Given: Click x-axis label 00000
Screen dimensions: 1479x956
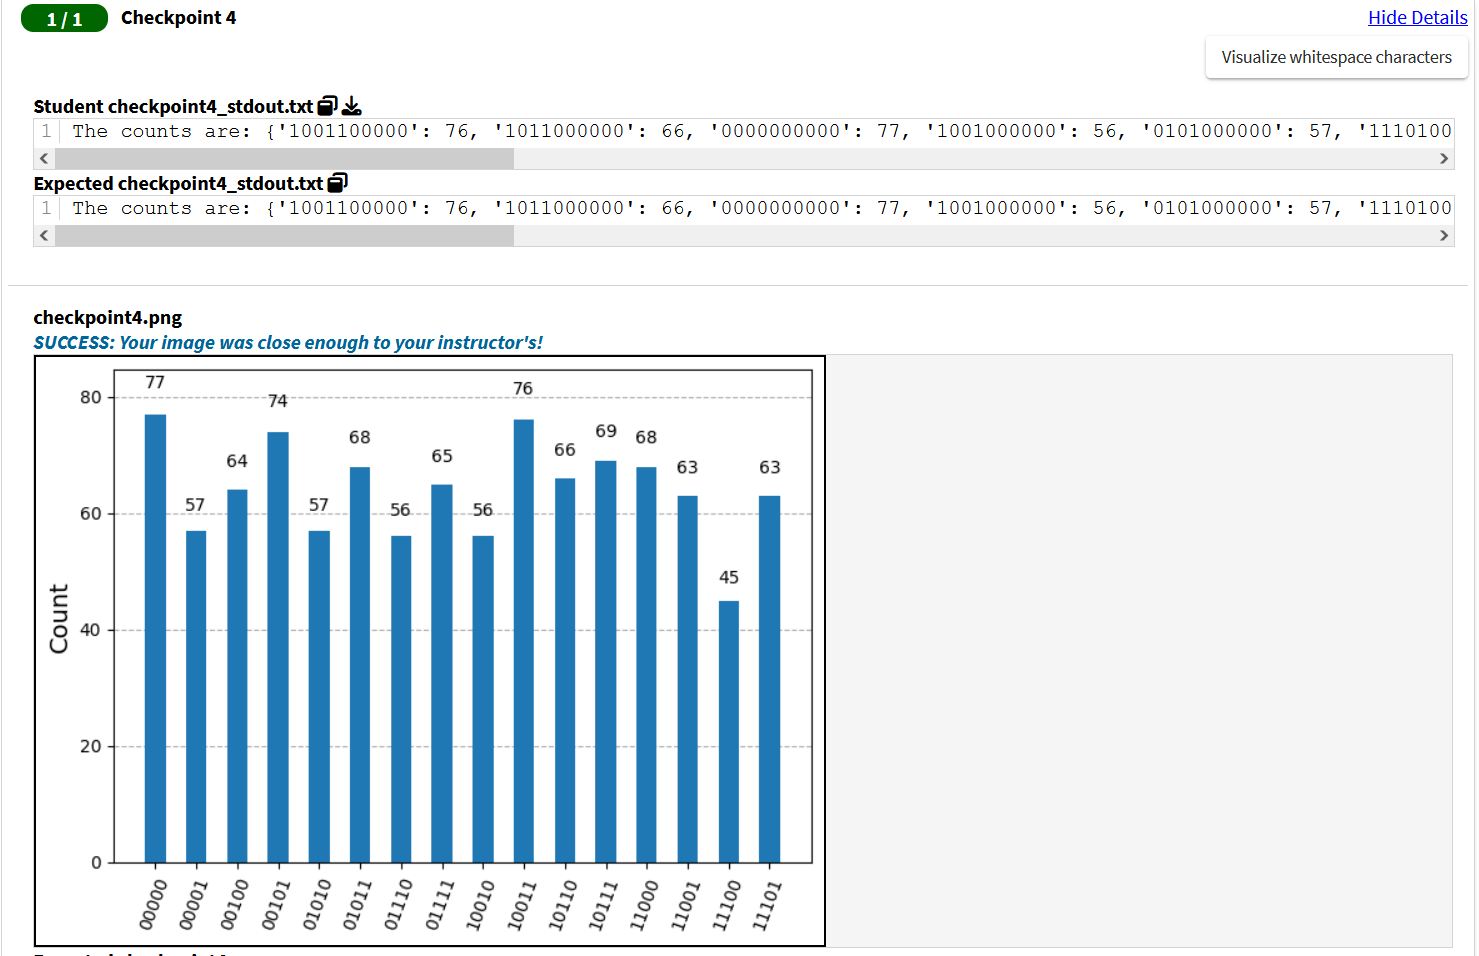Looking at the screenshot, I should click(153, 904).
